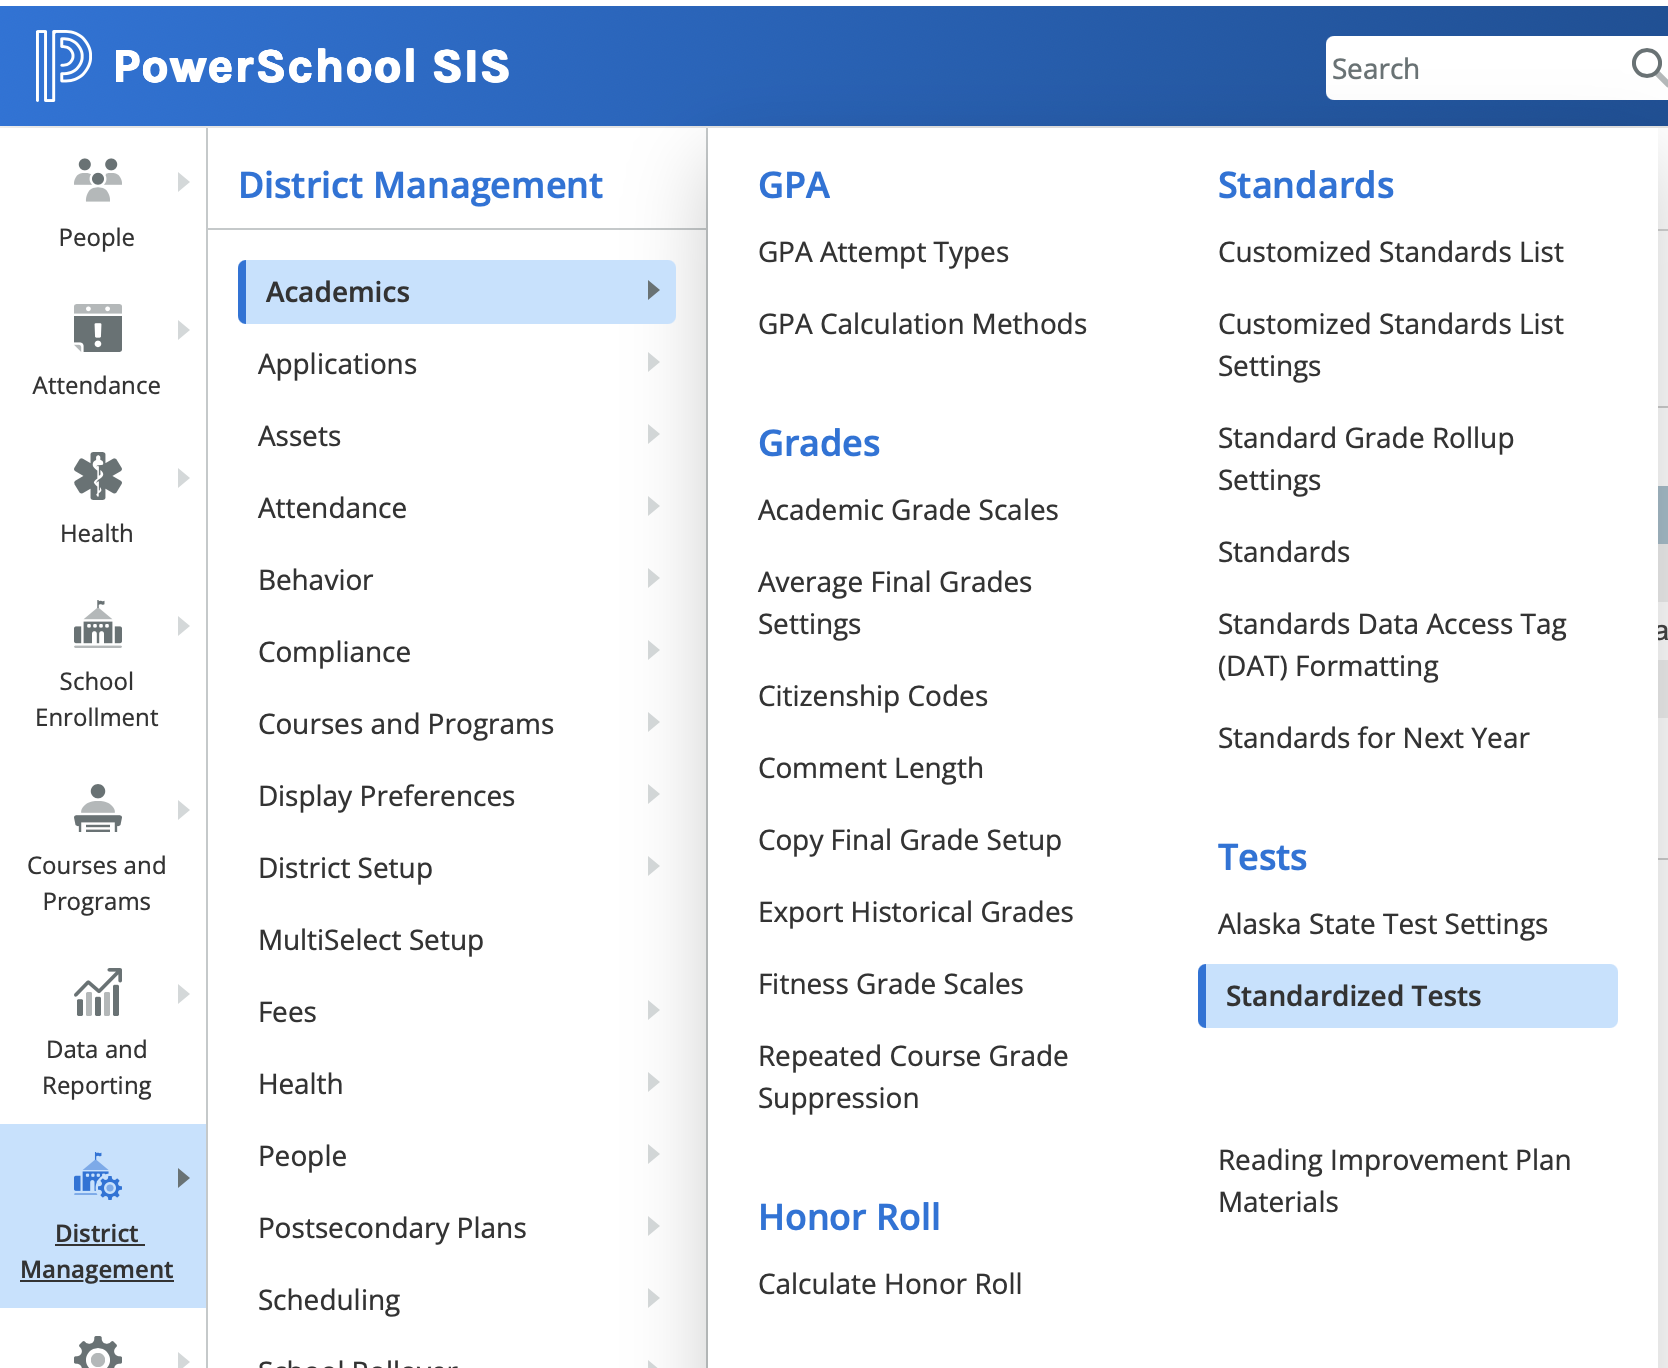Click the District Management gear icon
1668x1368 pixels.
[95, 1180]
